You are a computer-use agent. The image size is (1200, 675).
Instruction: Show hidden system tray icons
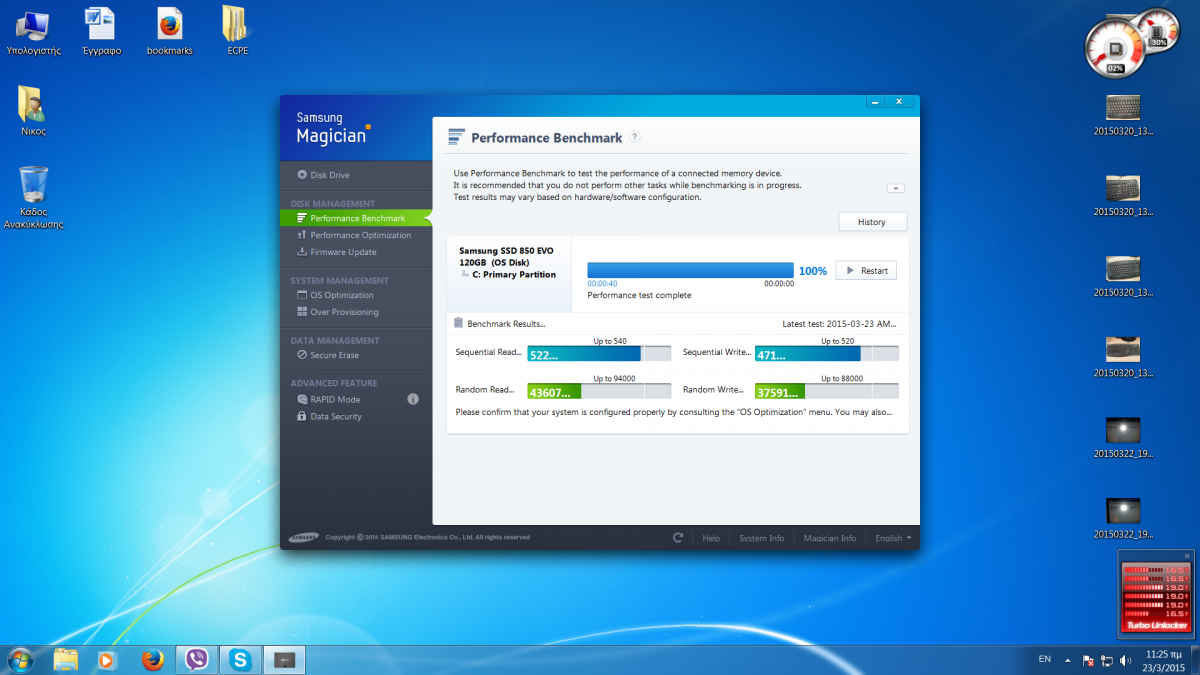(1069, 660)
